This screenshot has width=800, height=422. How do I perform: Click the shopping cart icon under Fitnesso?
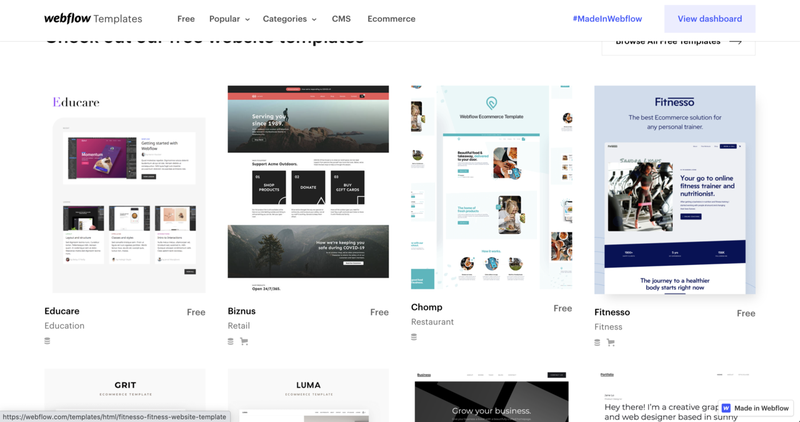pyautogui.click(x=611, y=342)
